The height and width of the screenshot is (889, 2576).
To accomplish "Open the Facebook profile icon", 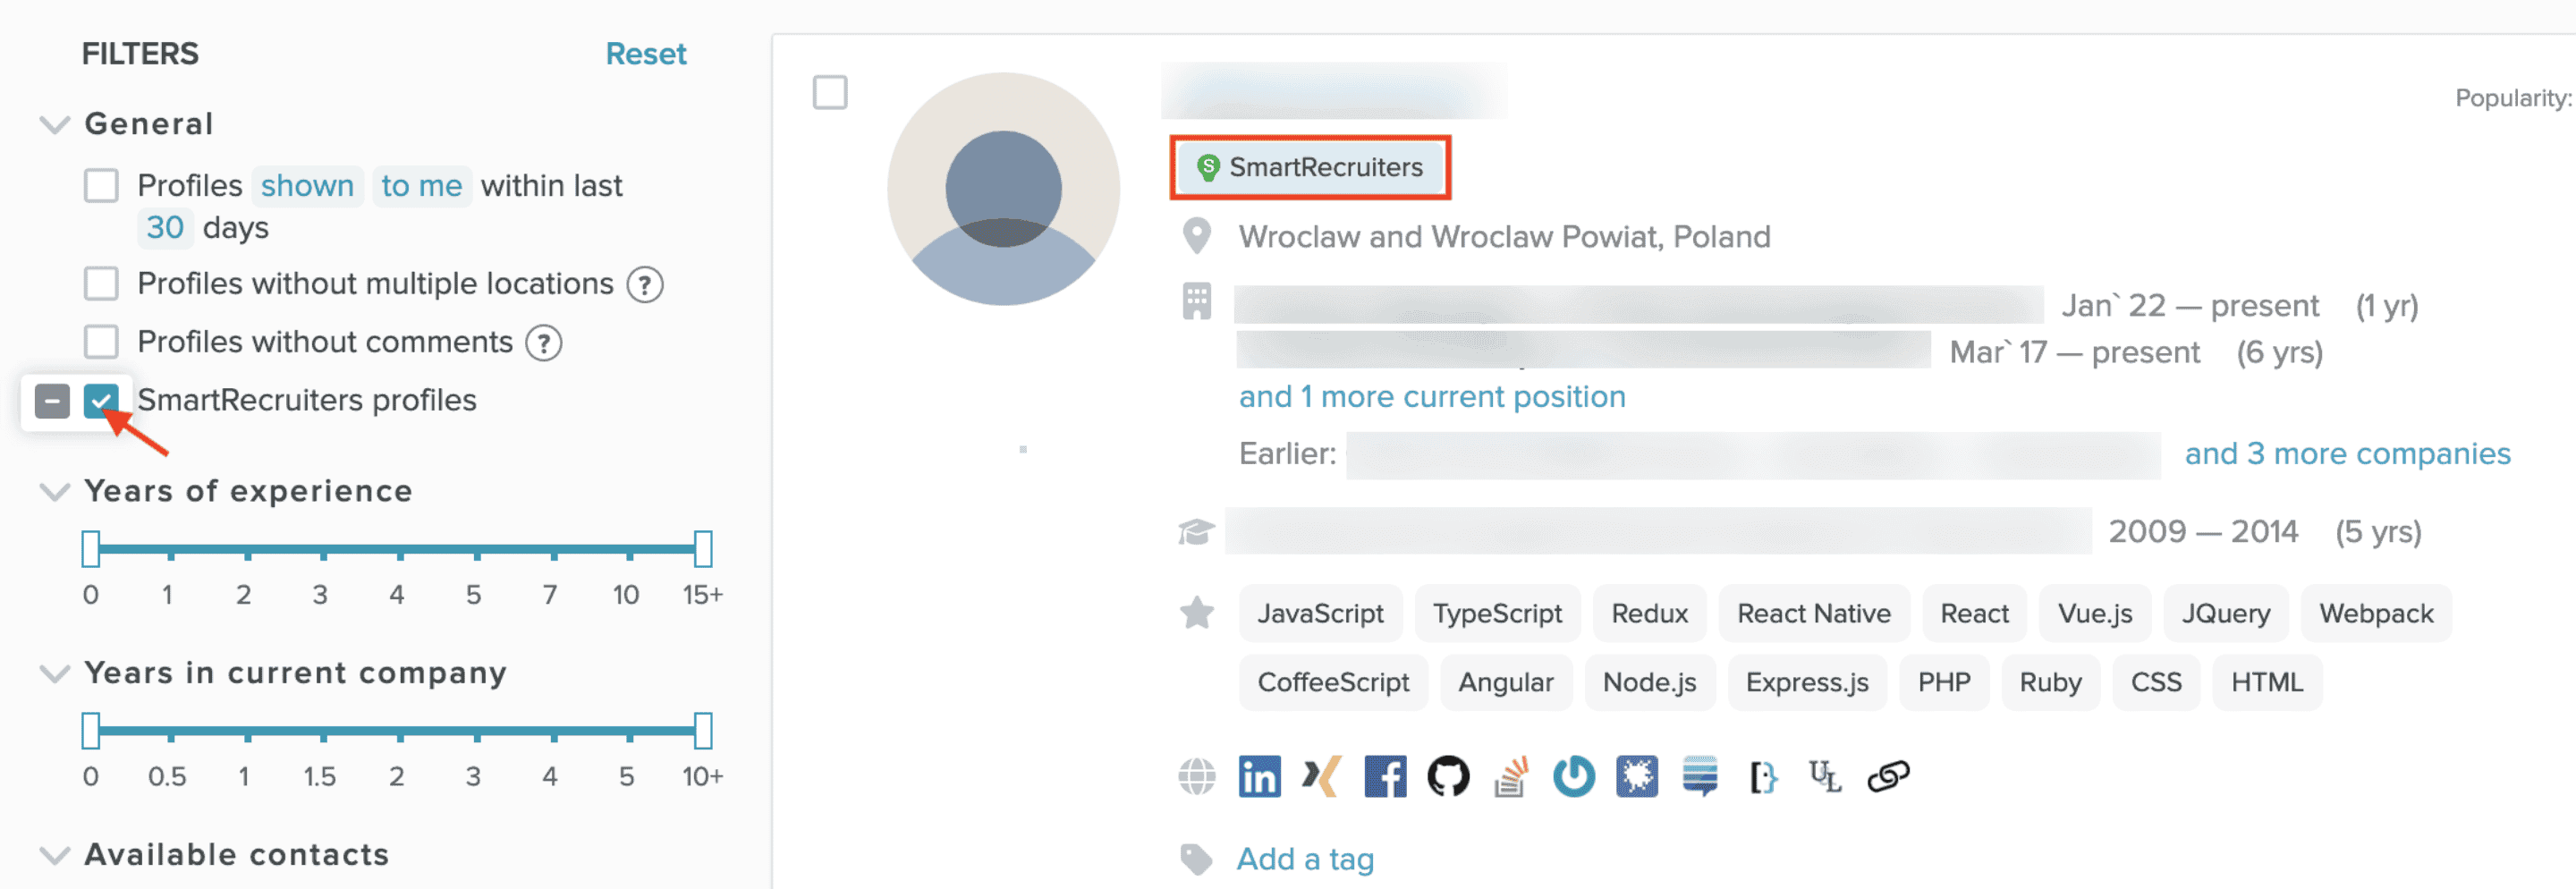I will [1384, 776].
